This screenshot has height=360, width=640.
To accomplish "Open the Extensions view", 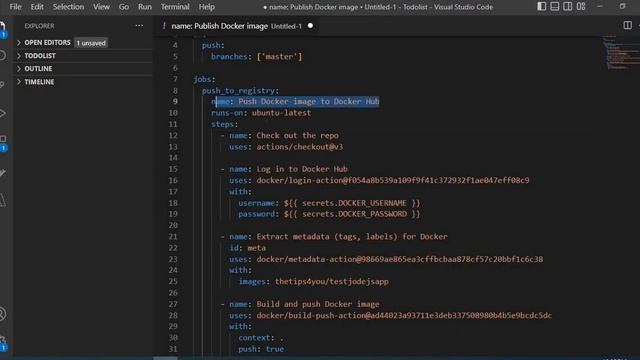I will click(x=2, y=140).
